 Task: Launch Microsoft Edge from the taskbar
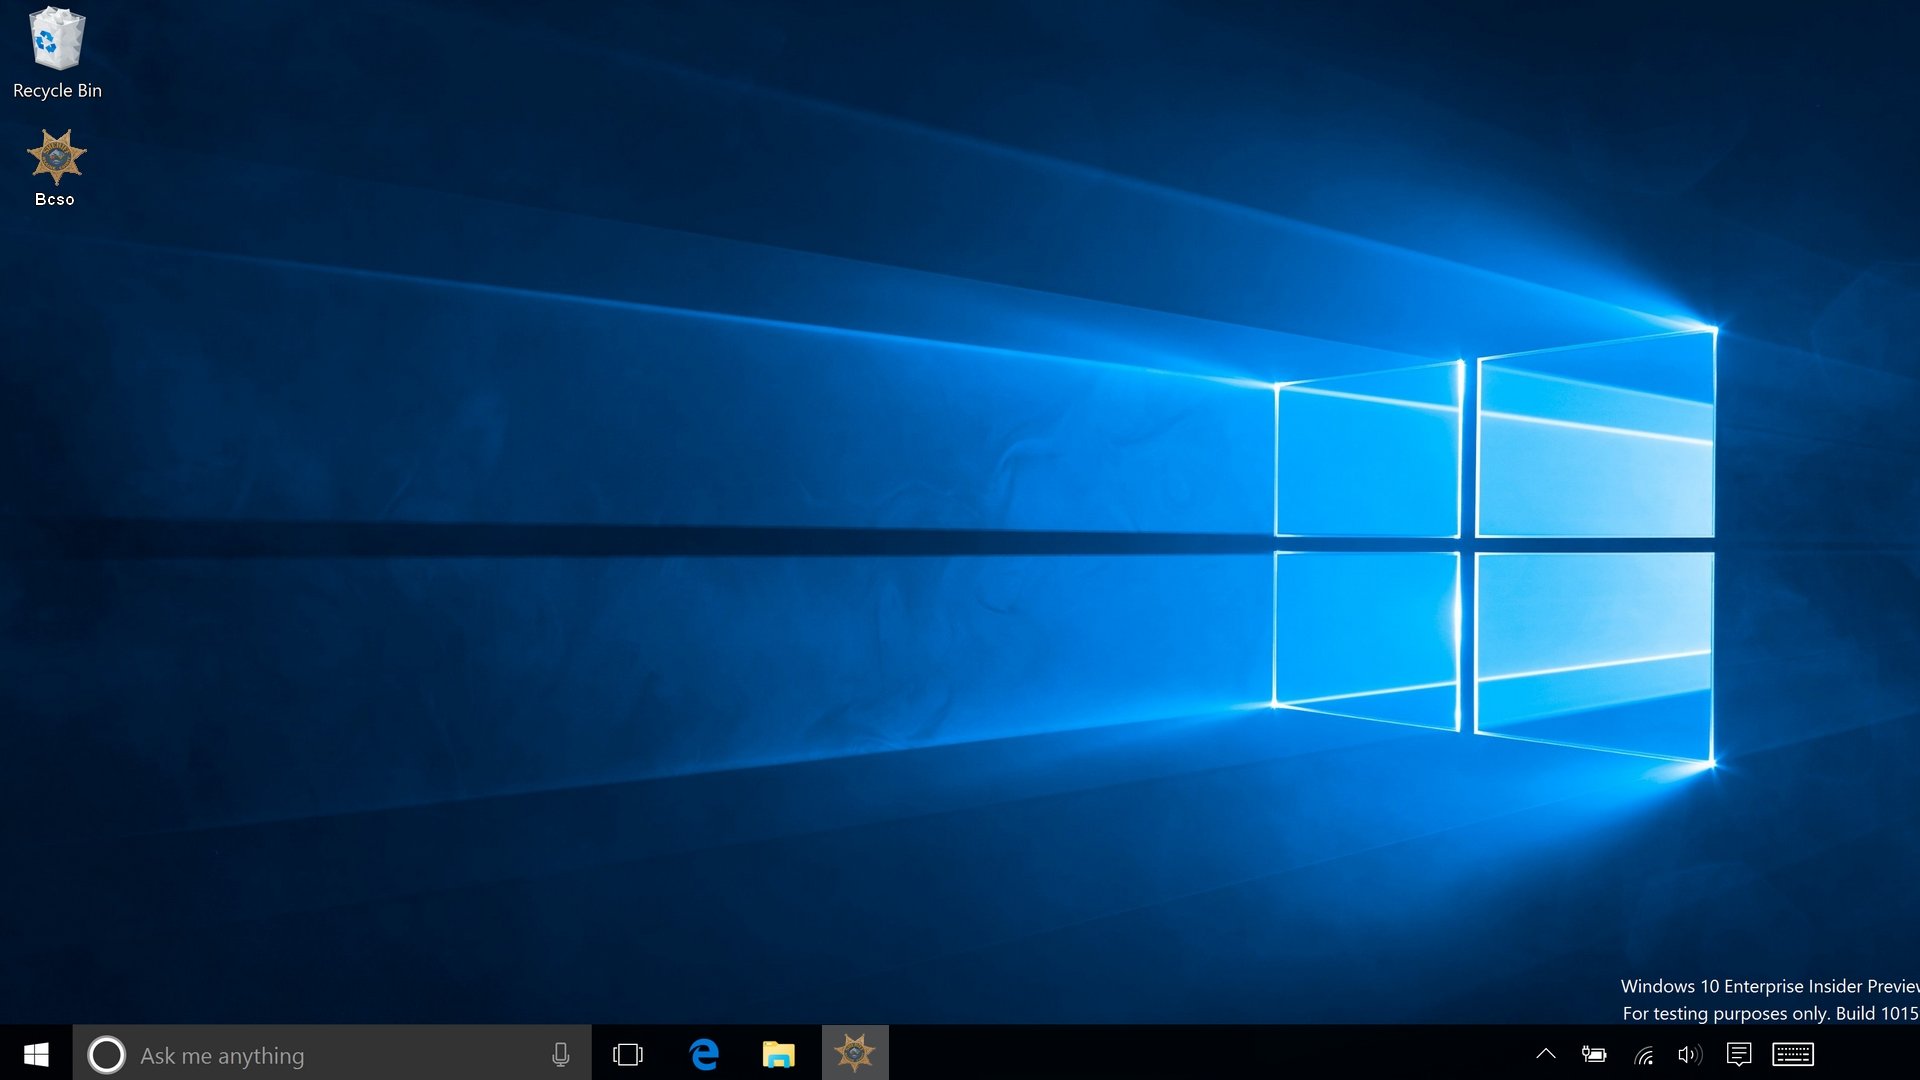(x=704, y=1054)
